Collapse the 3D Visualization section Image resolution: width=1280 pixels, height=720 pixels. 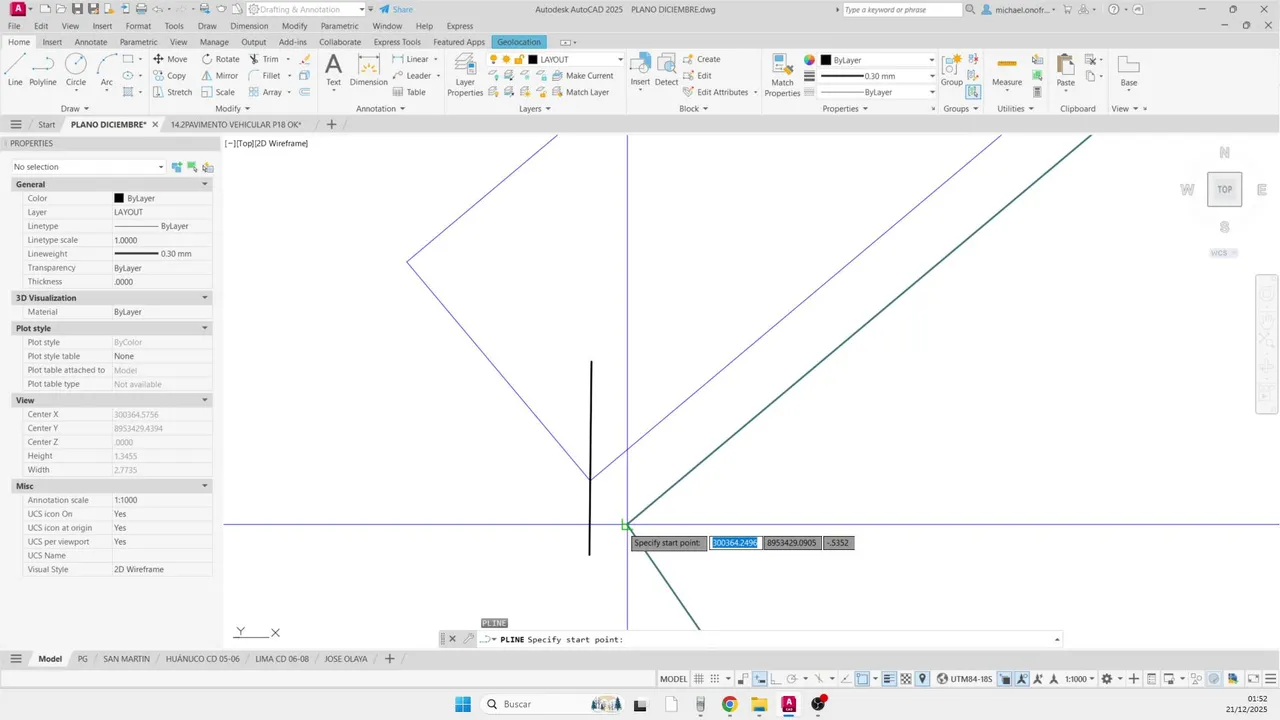(x=205, y=298)
